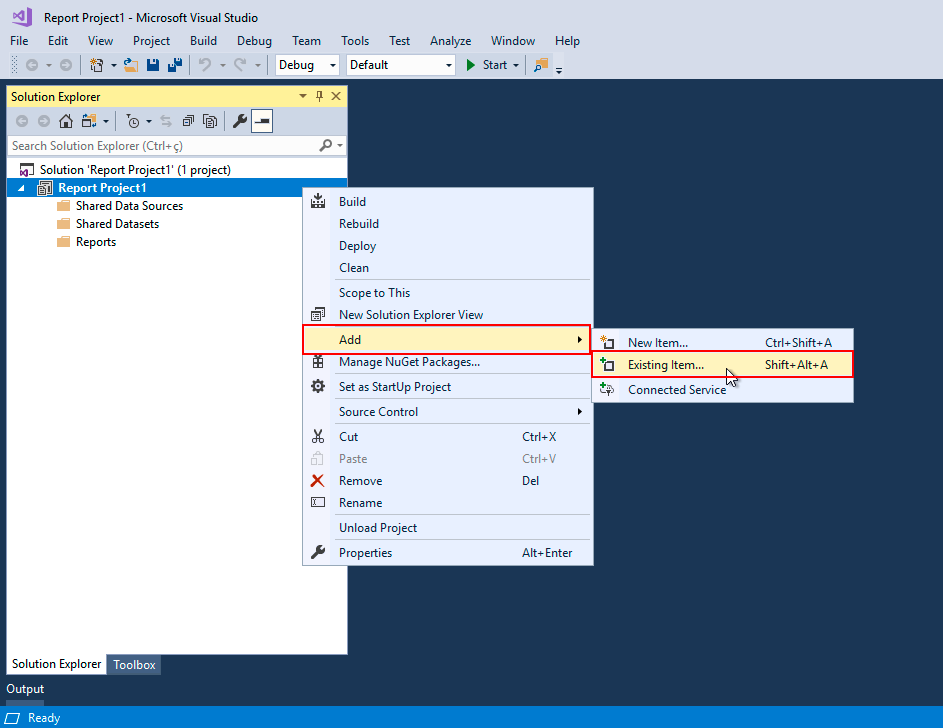Click Solution Explorer back arrow icon
Screen dimensions: 943x728
(22, 121)
